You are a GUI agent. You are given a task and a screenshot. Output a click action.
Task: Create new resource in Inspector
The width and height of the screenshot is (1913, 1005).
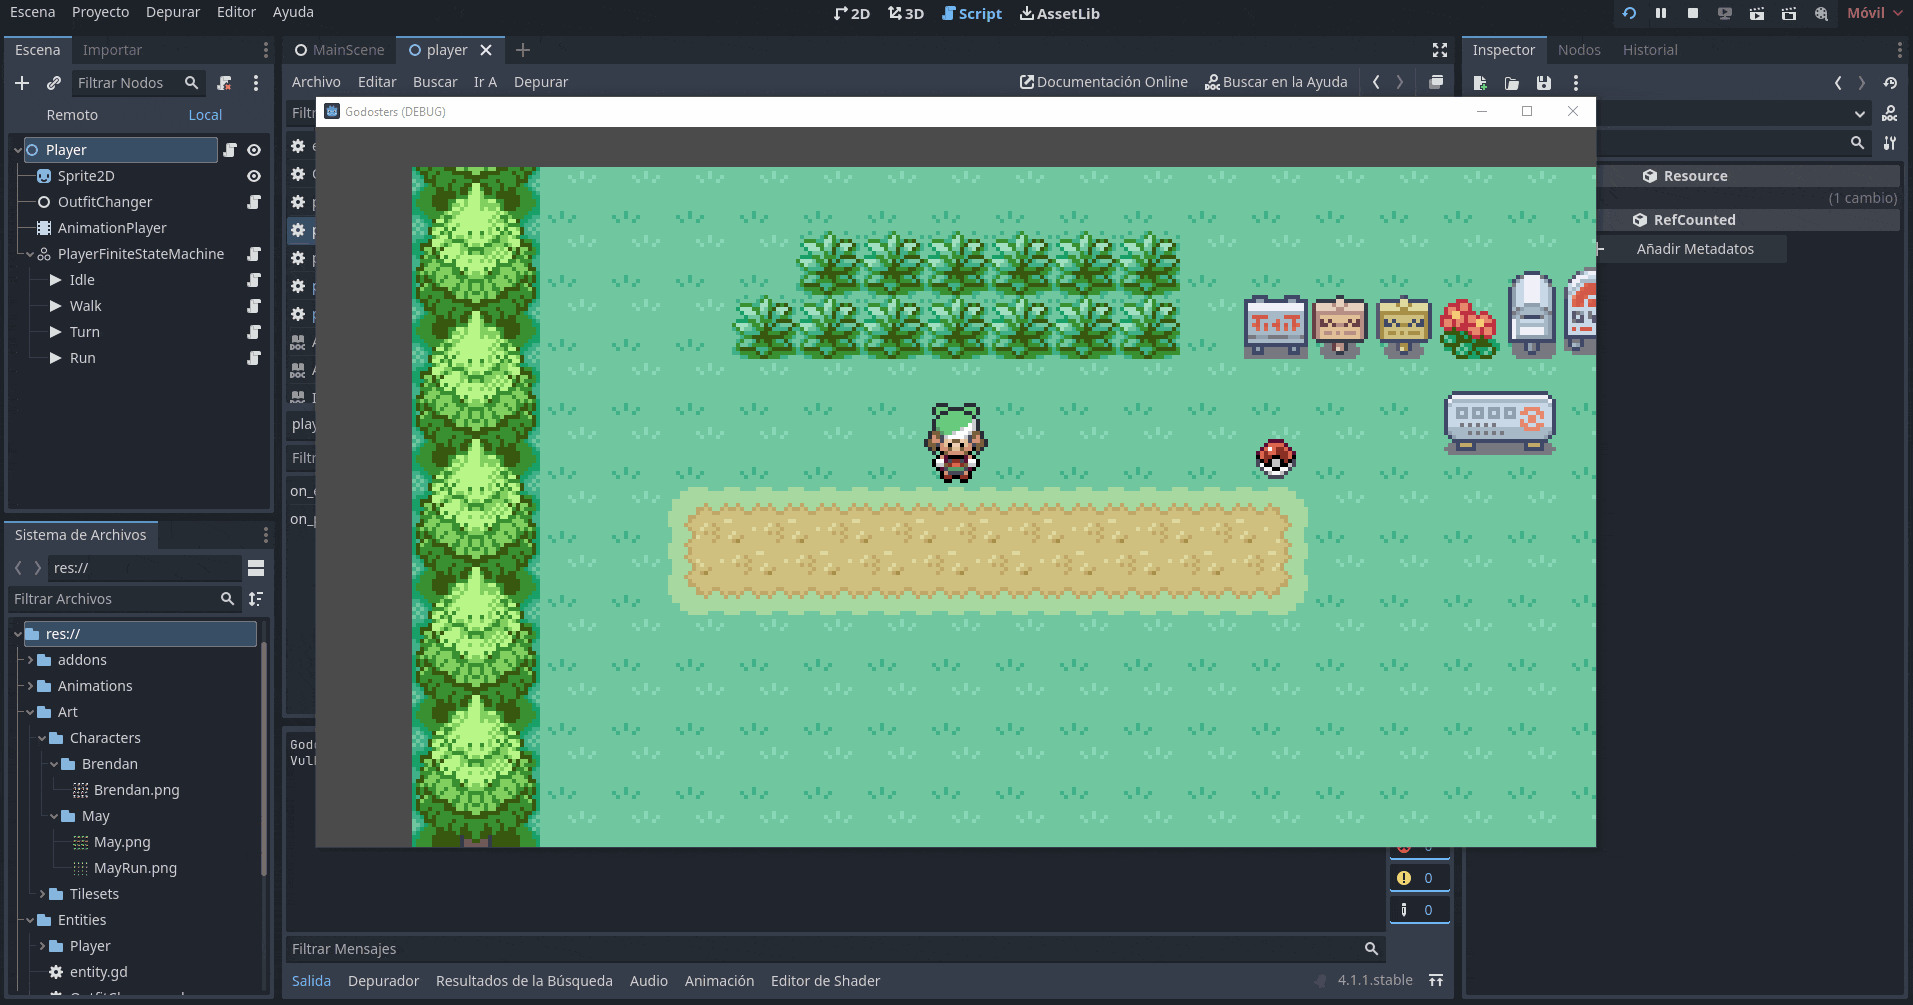[1480, 83]
